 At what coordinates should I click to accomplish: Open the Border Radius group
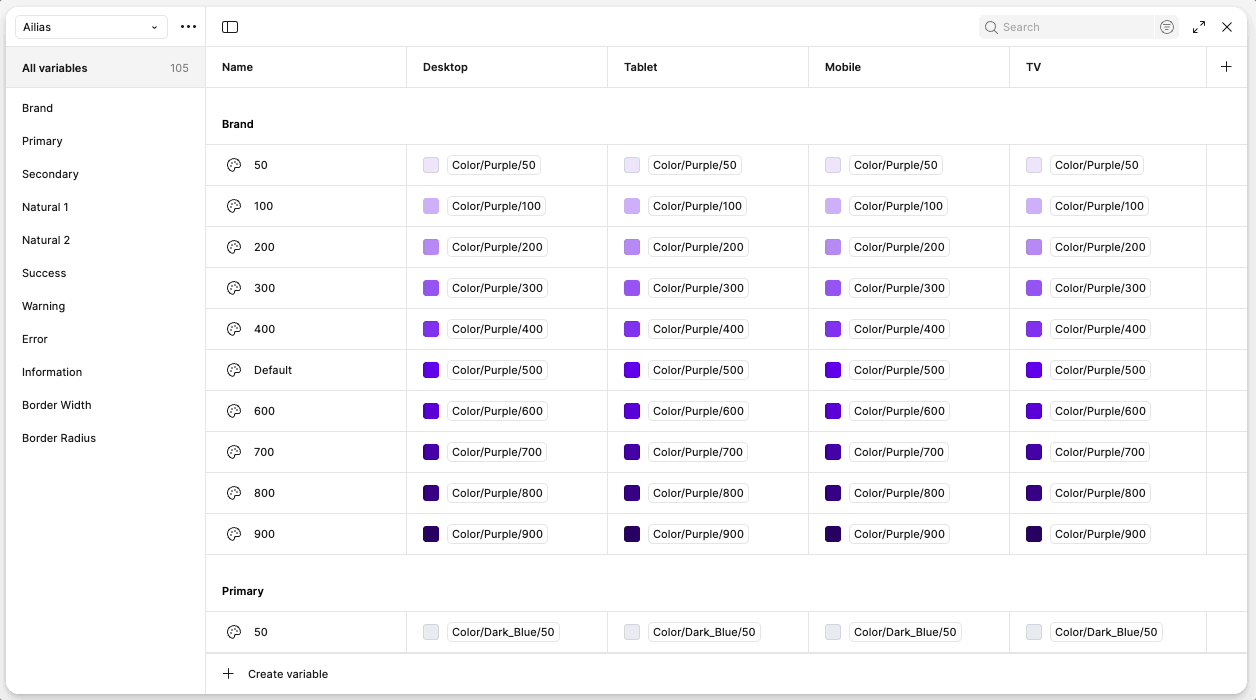[59, 438]
